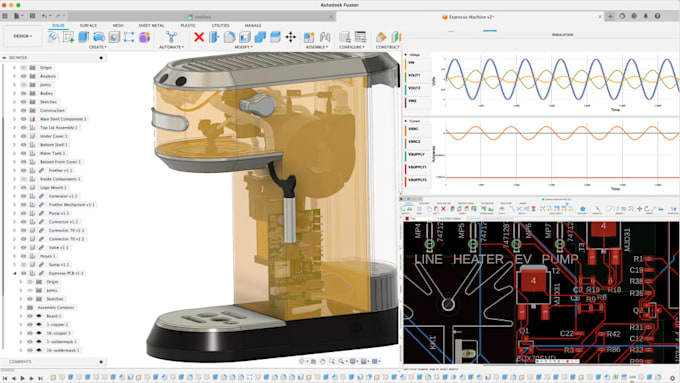Toggle visibility of Water Tank:1
680x383 pixels.
tap(24, 153)
